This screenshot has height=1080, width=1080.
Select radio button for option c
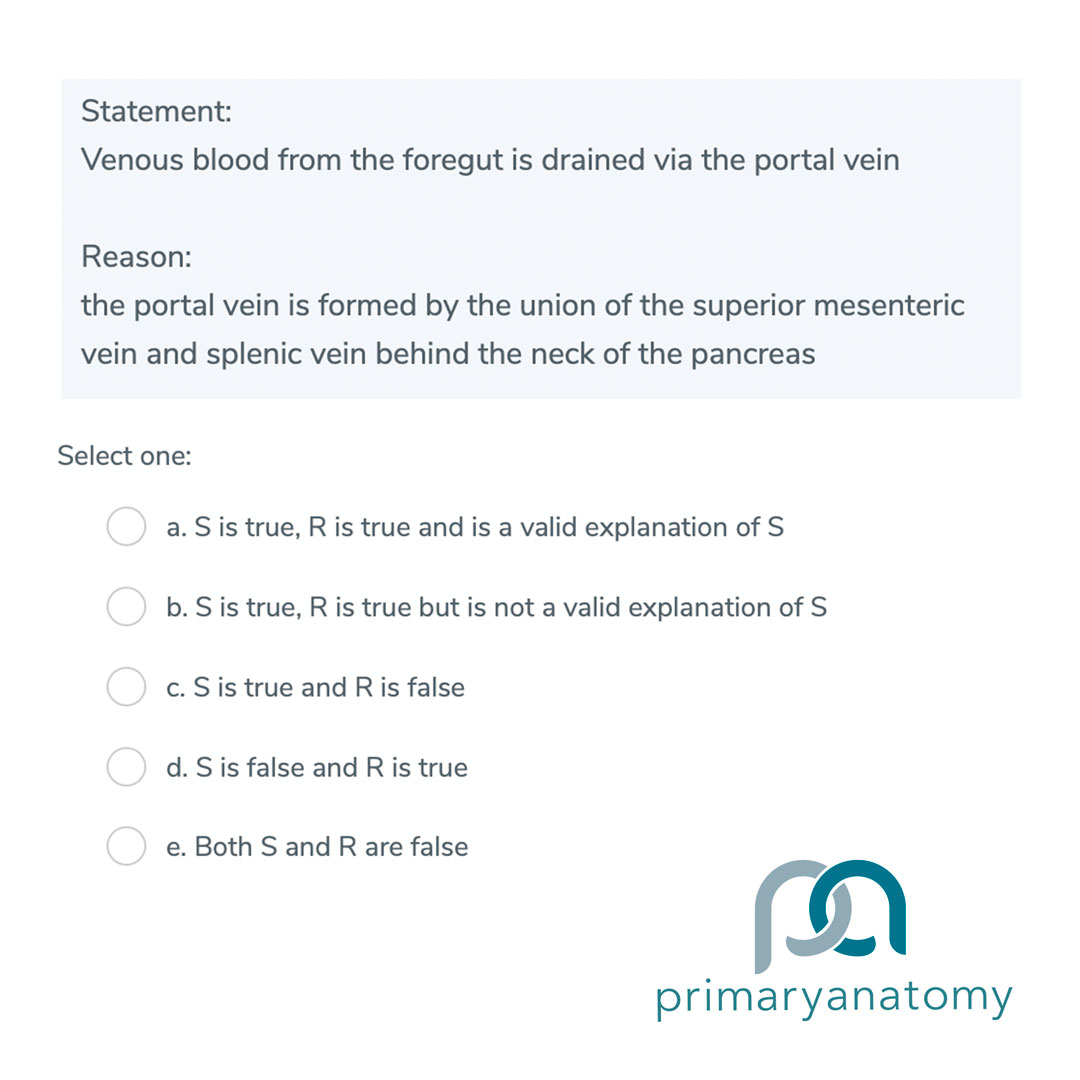point(126,687)
